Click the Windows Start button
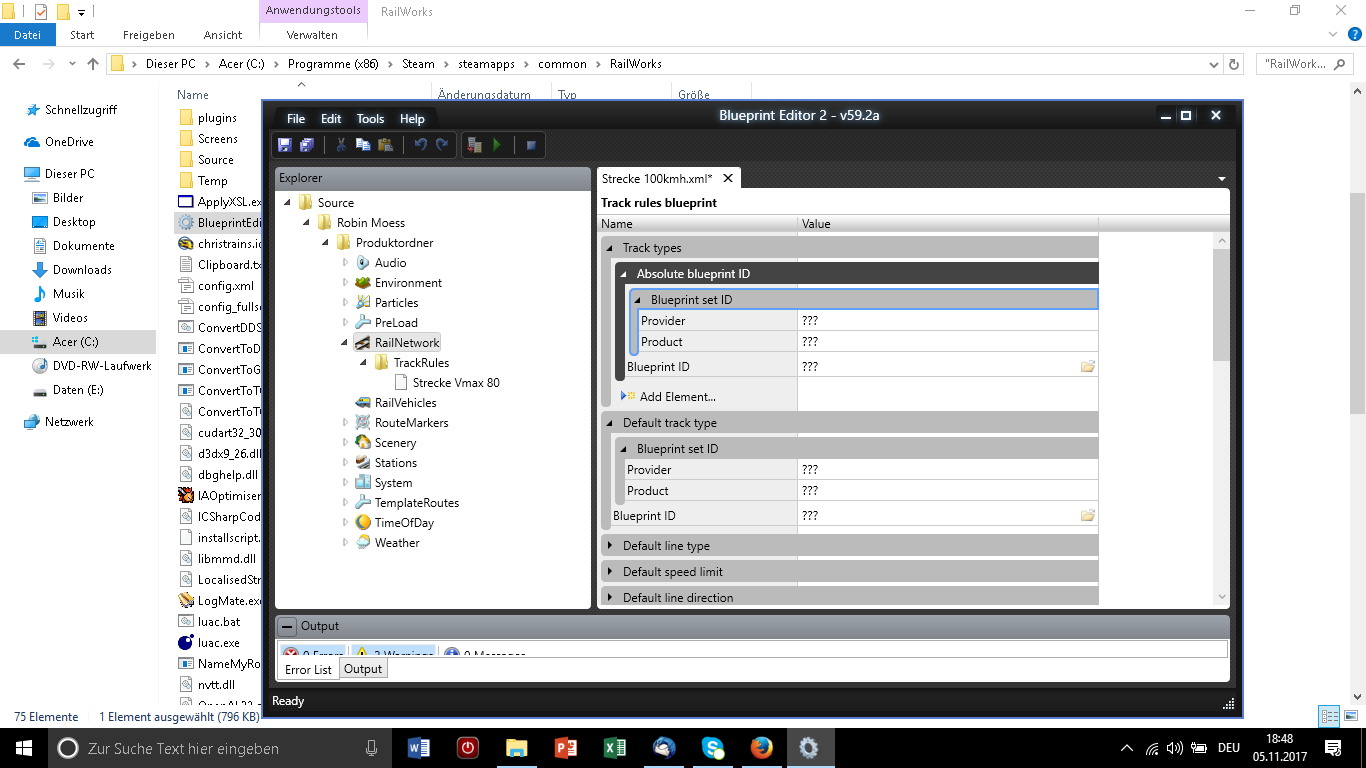This screenshot has height=768, width=1366. [x=23, y=748]
